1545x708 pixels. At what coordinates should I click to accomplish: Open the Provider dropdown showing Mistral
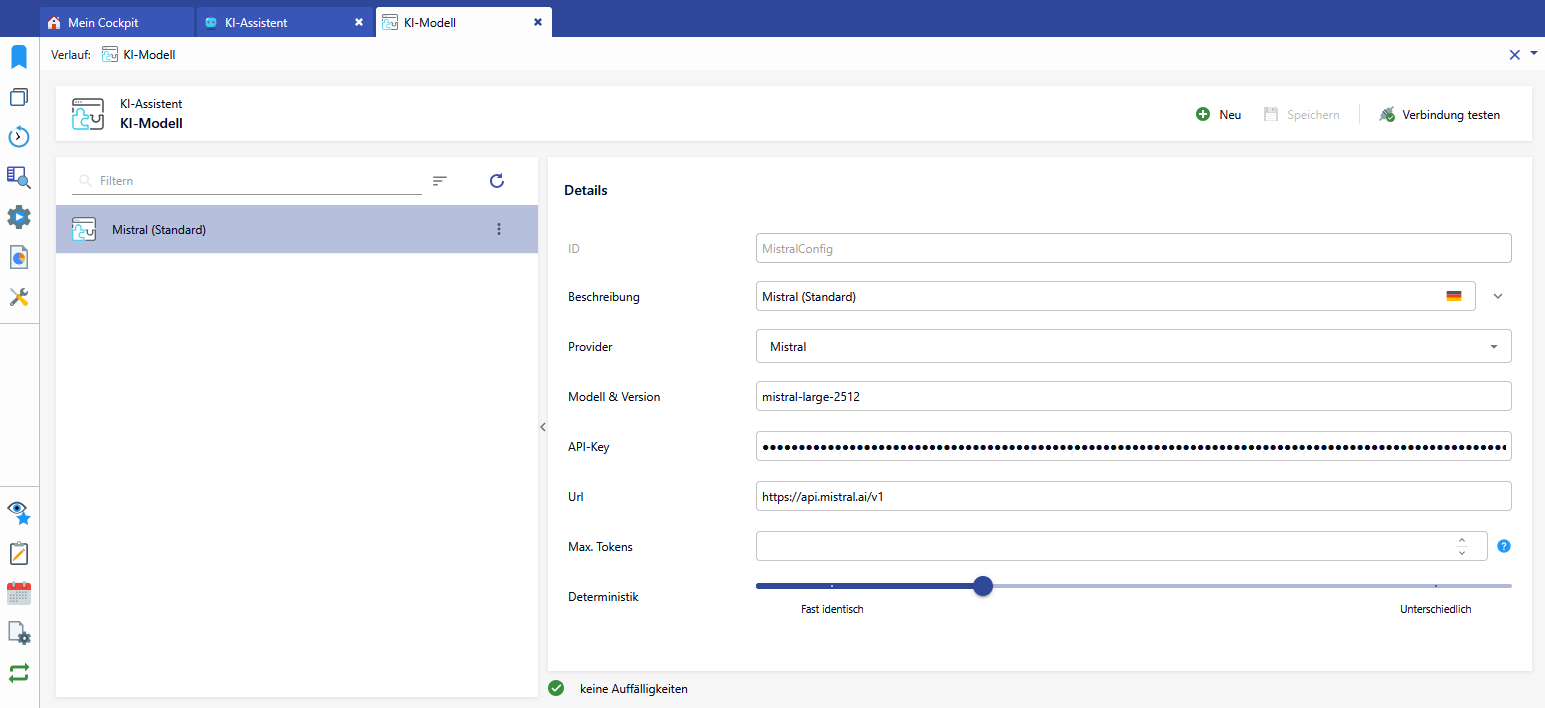pos(1133,347)
